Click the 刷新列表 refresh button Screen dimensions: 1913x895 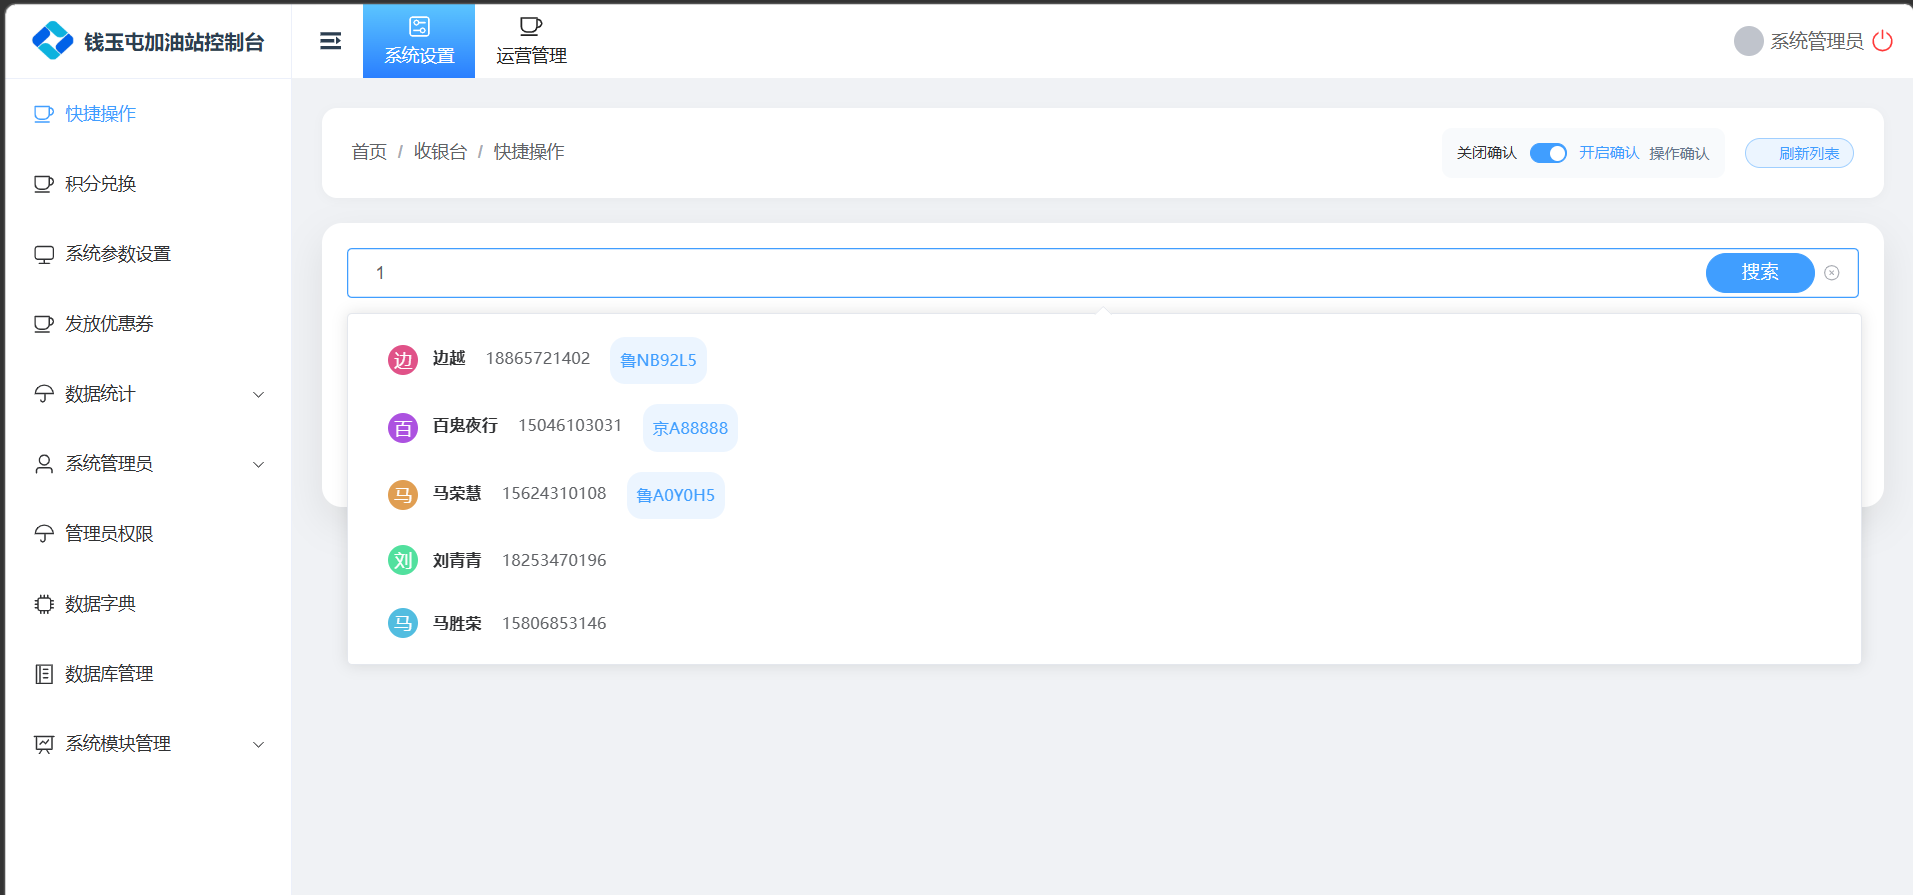(x=1798, y=153)
